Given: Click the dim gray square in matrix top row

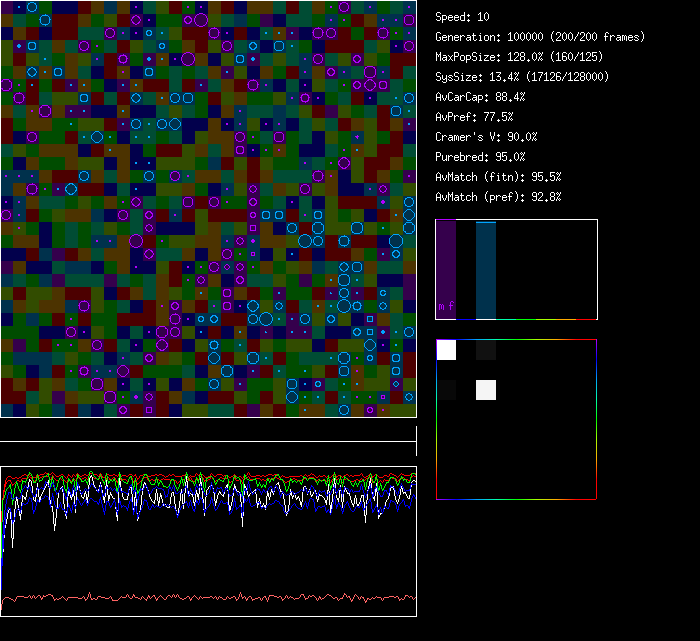Looking at the screenshot, I should 485,350.
